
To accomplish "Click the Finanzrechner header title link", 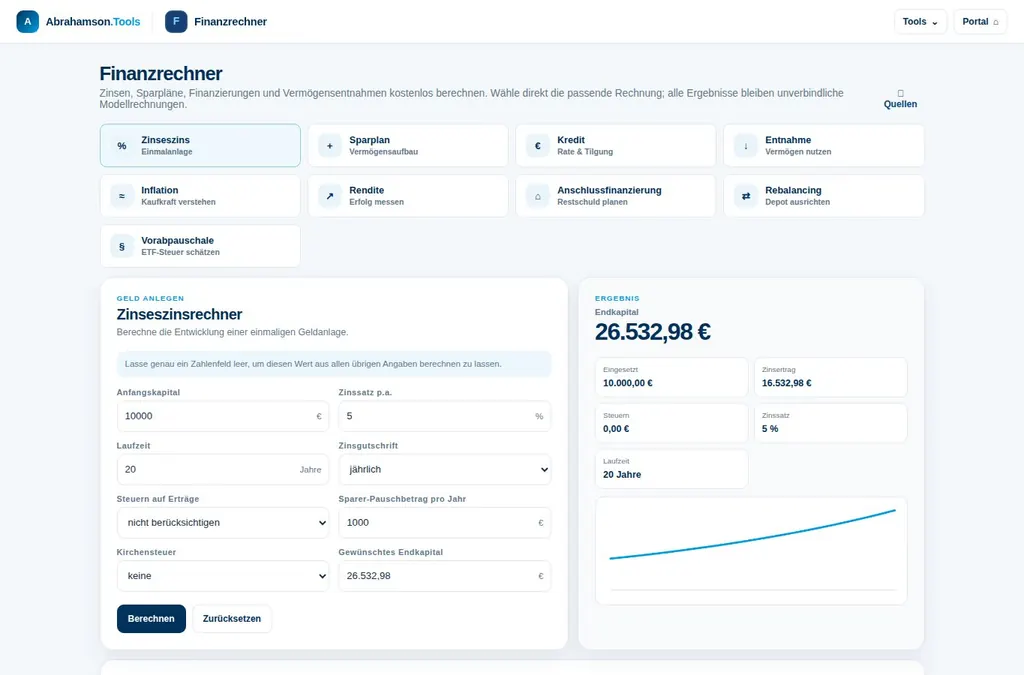I will click(x=231, y=22).
